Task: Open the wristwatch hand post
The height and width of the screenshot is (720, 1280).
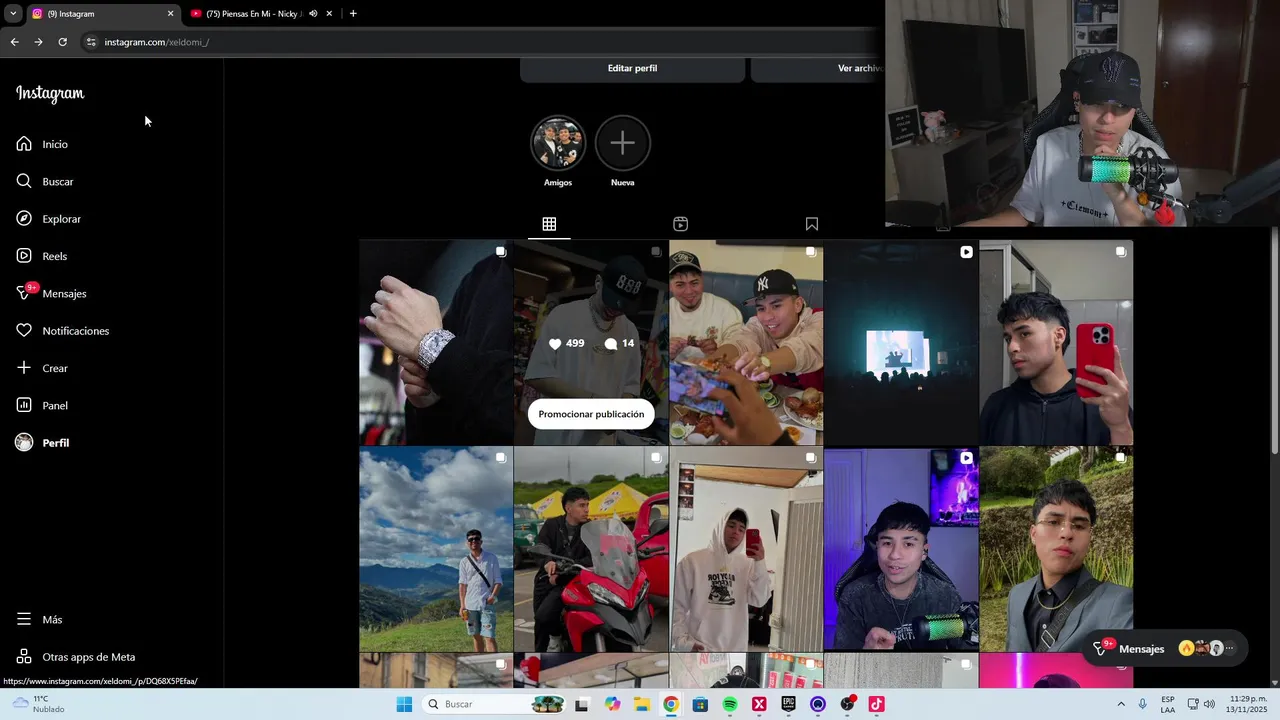Action: coord(436,342)
